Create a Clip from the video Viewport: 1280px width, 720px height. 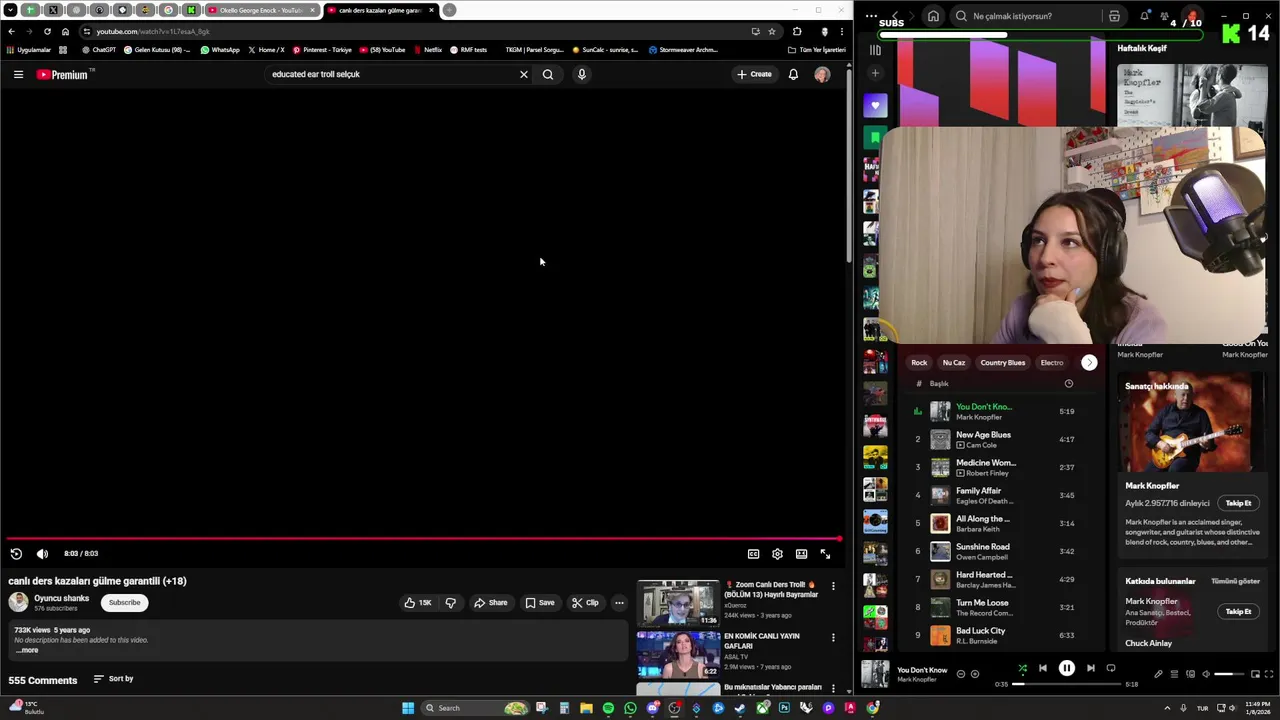[x=585, y=602]
